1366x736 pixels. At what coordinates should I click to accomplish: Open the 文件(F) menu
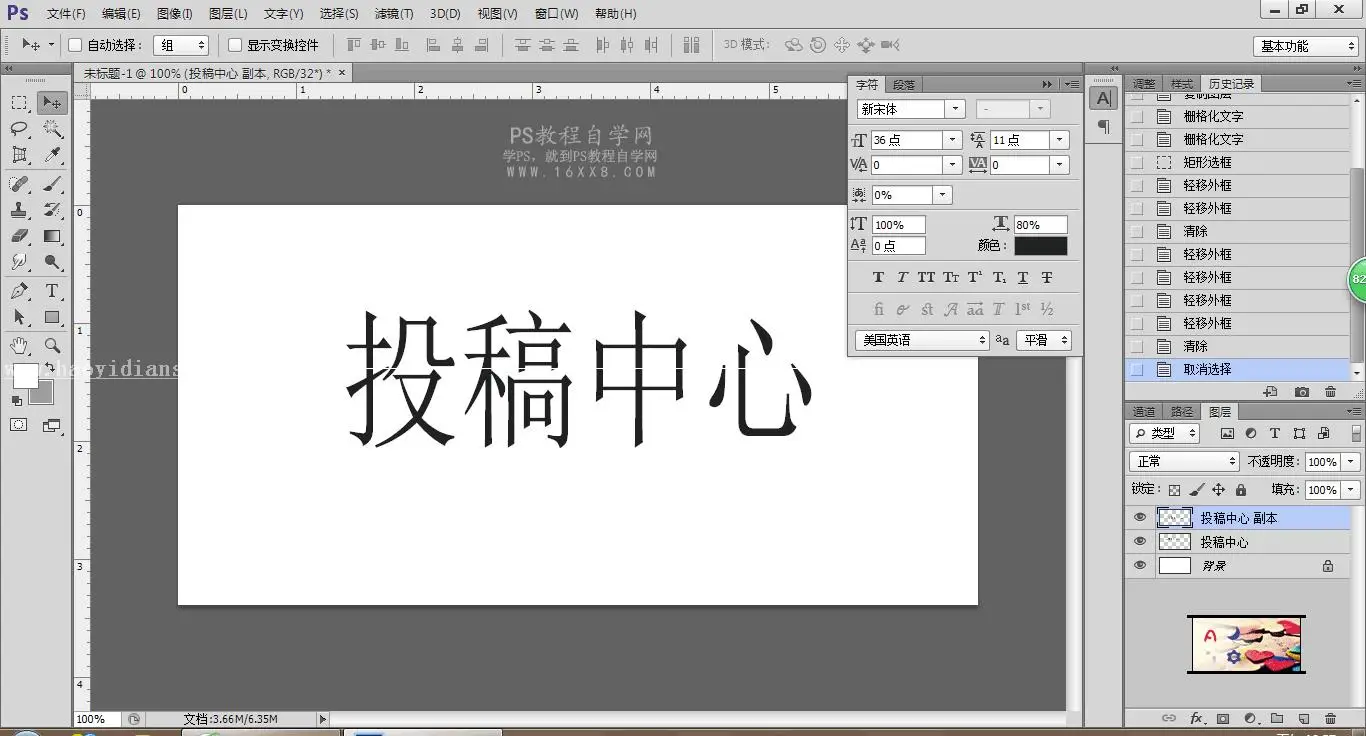66,14
